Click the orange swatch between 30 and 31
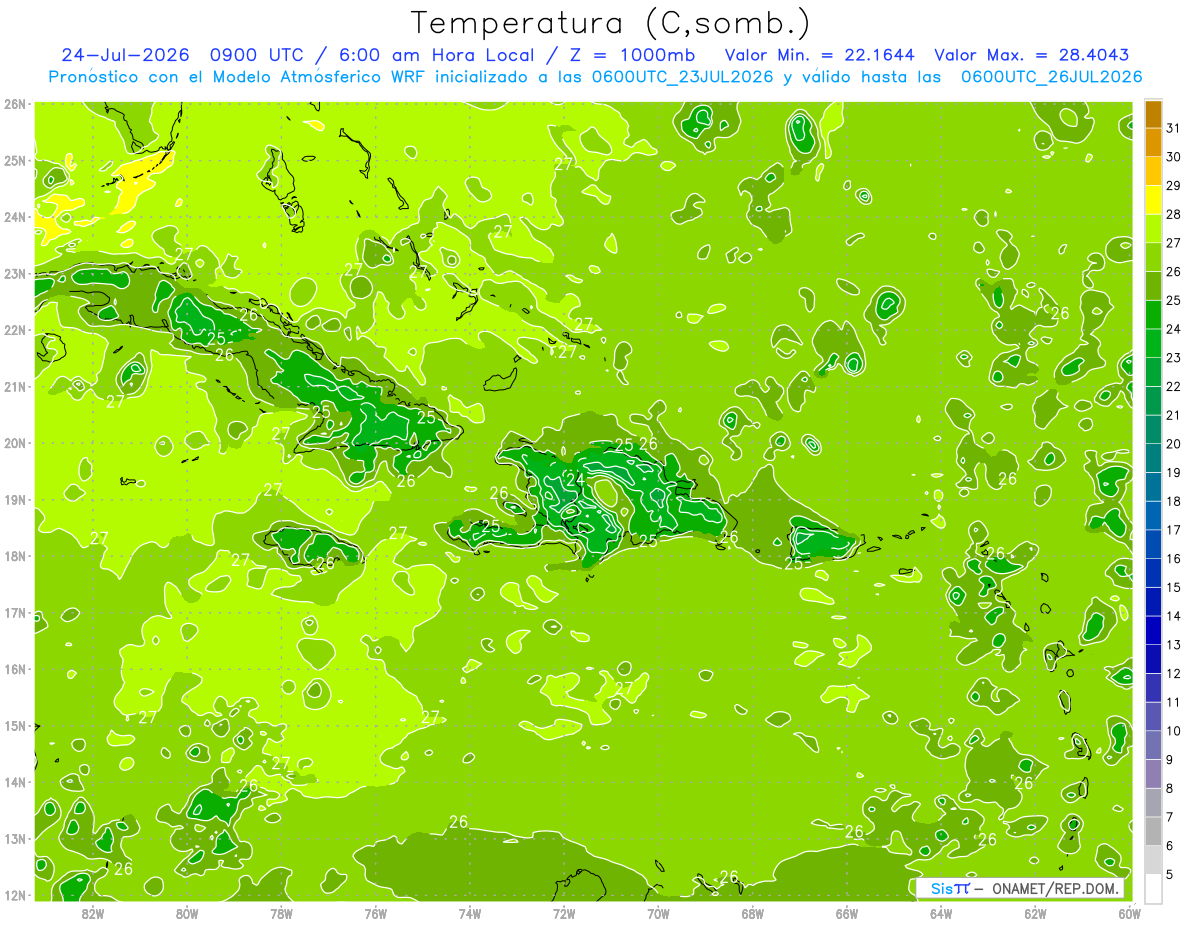The width and height of the screenshot is (1200, 927). pos(1153,143)
